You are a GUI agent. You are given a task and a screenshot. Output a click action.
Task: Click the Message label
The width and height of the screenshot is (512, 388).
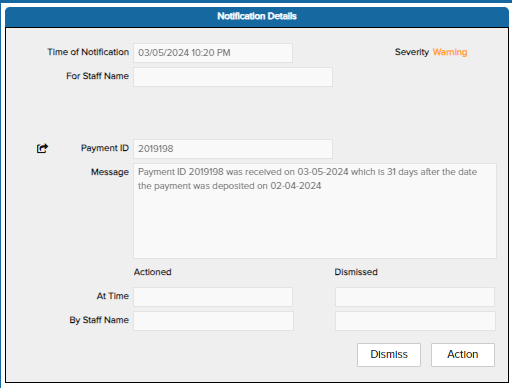110,172
